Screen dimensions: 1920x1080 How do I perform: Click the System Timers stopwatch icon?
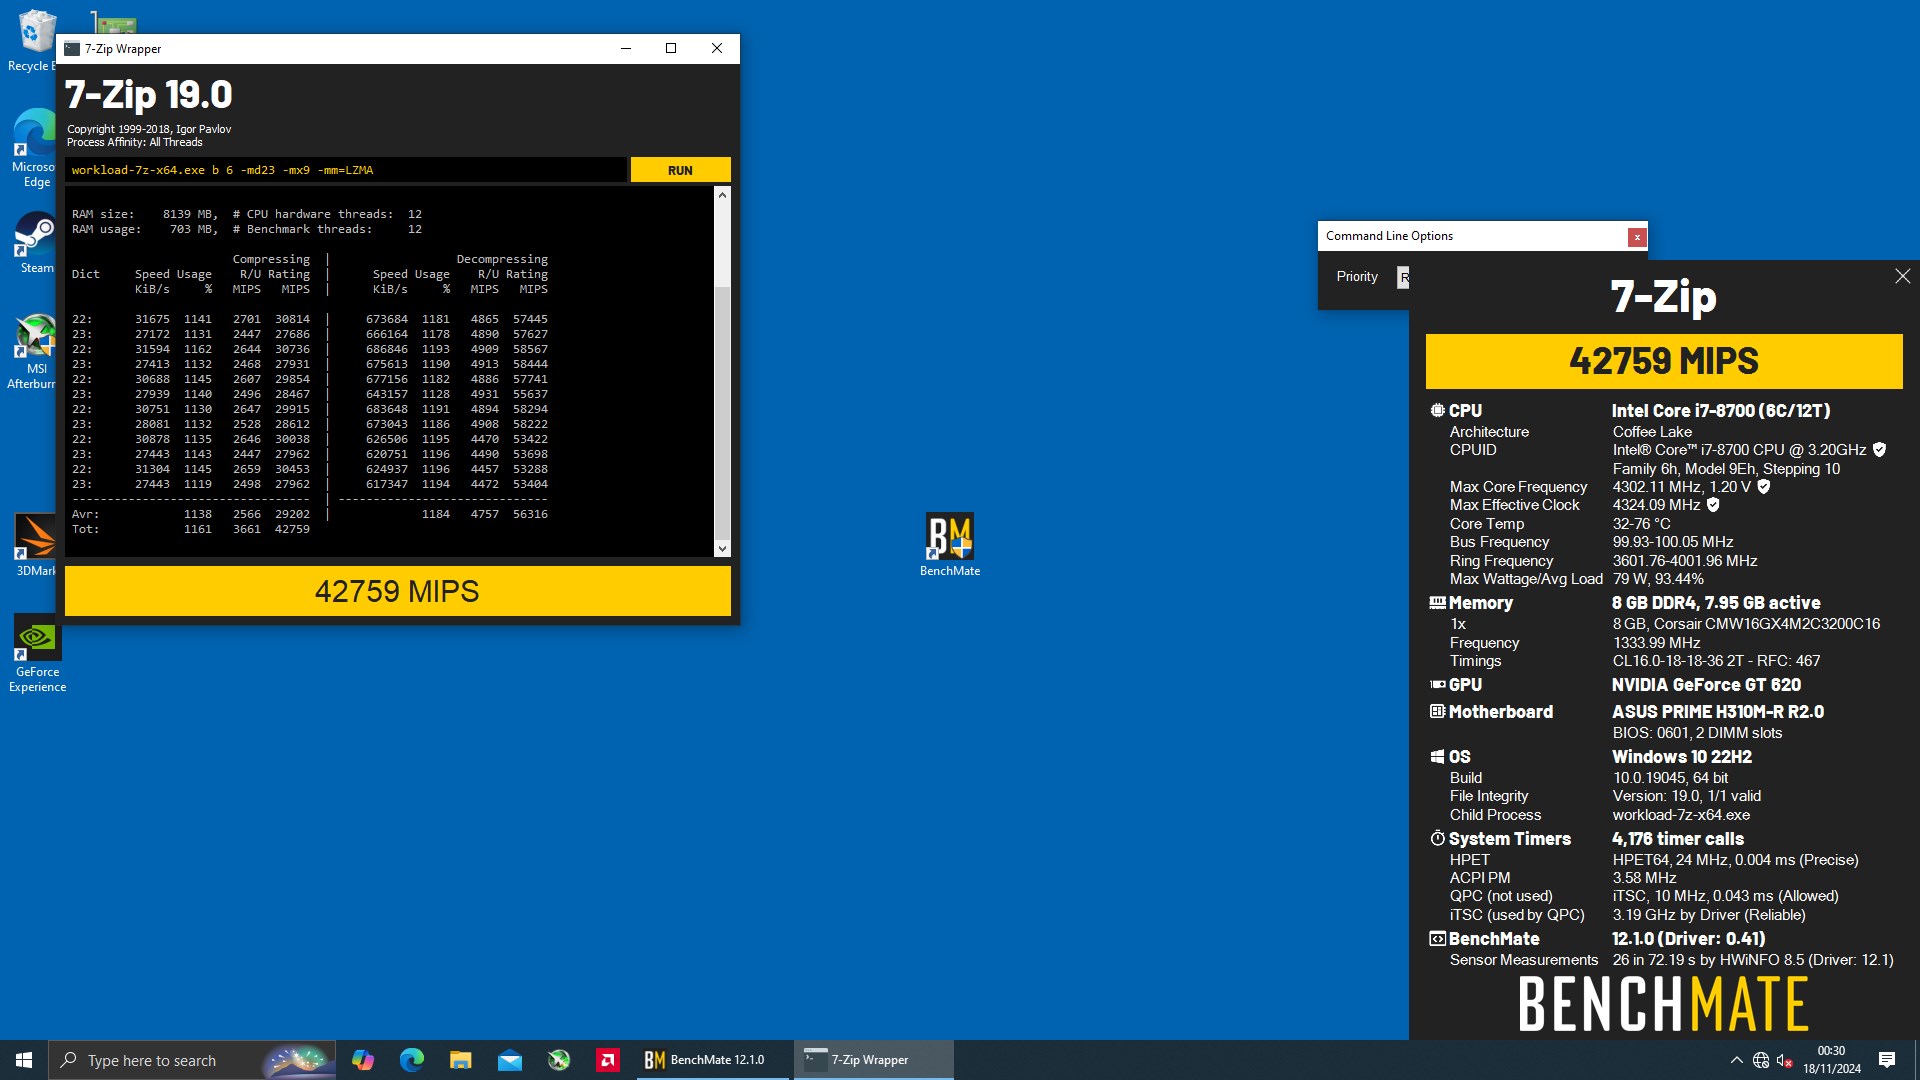1437,838
